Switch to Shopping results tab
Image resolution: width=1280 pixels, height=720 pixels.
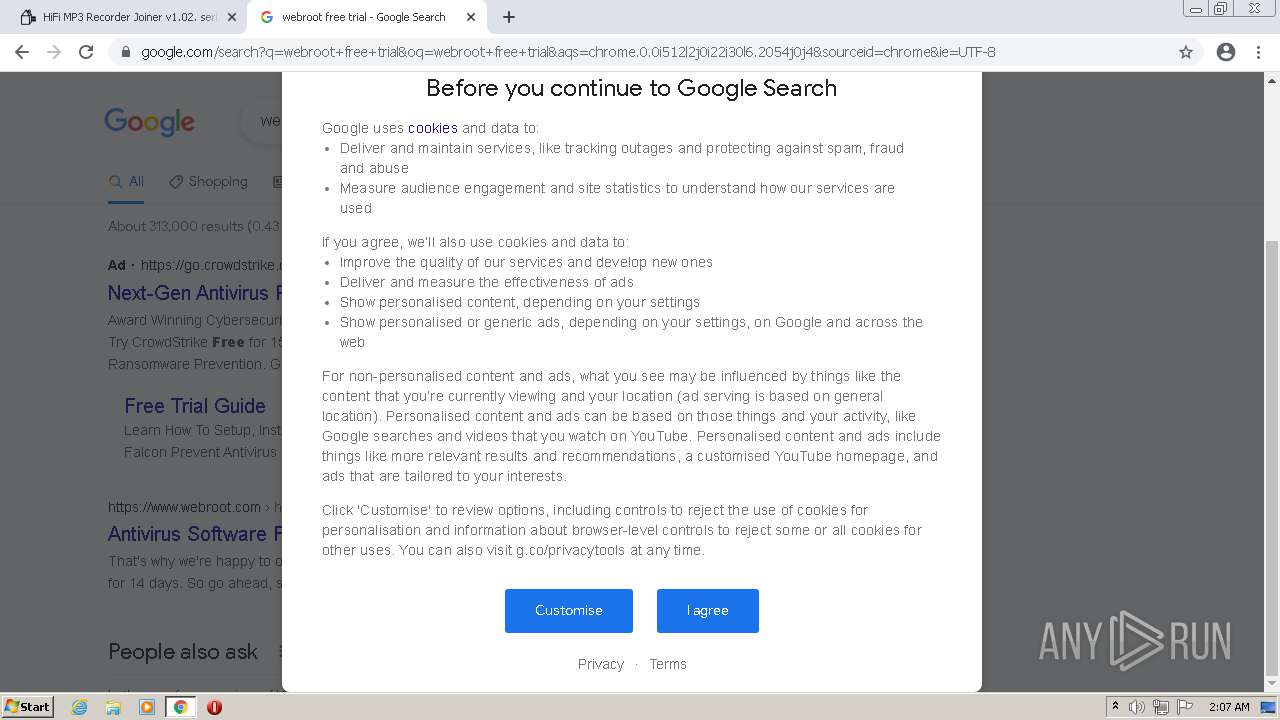pos(208,182)
